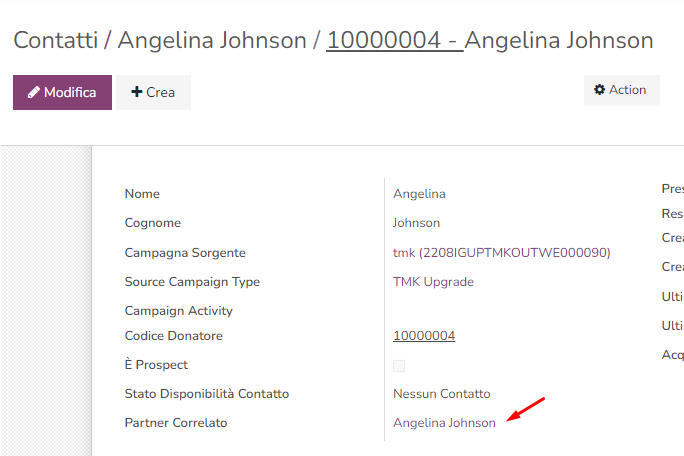Click the Campaign Activity field label
This screenshot has width=684, height=456.
(178, 311)
